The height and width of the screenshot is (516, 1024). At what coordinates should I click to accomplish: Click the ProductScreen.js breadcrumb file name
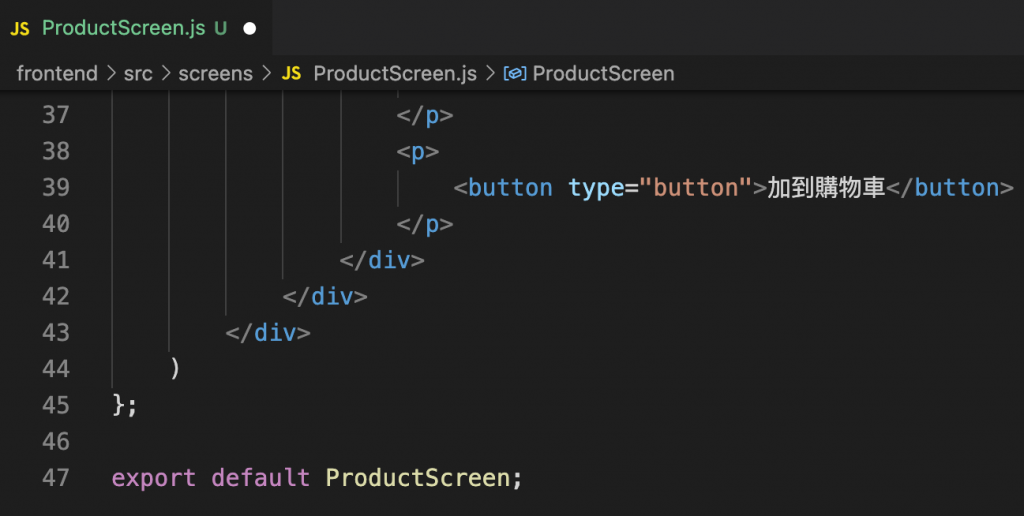395,74
